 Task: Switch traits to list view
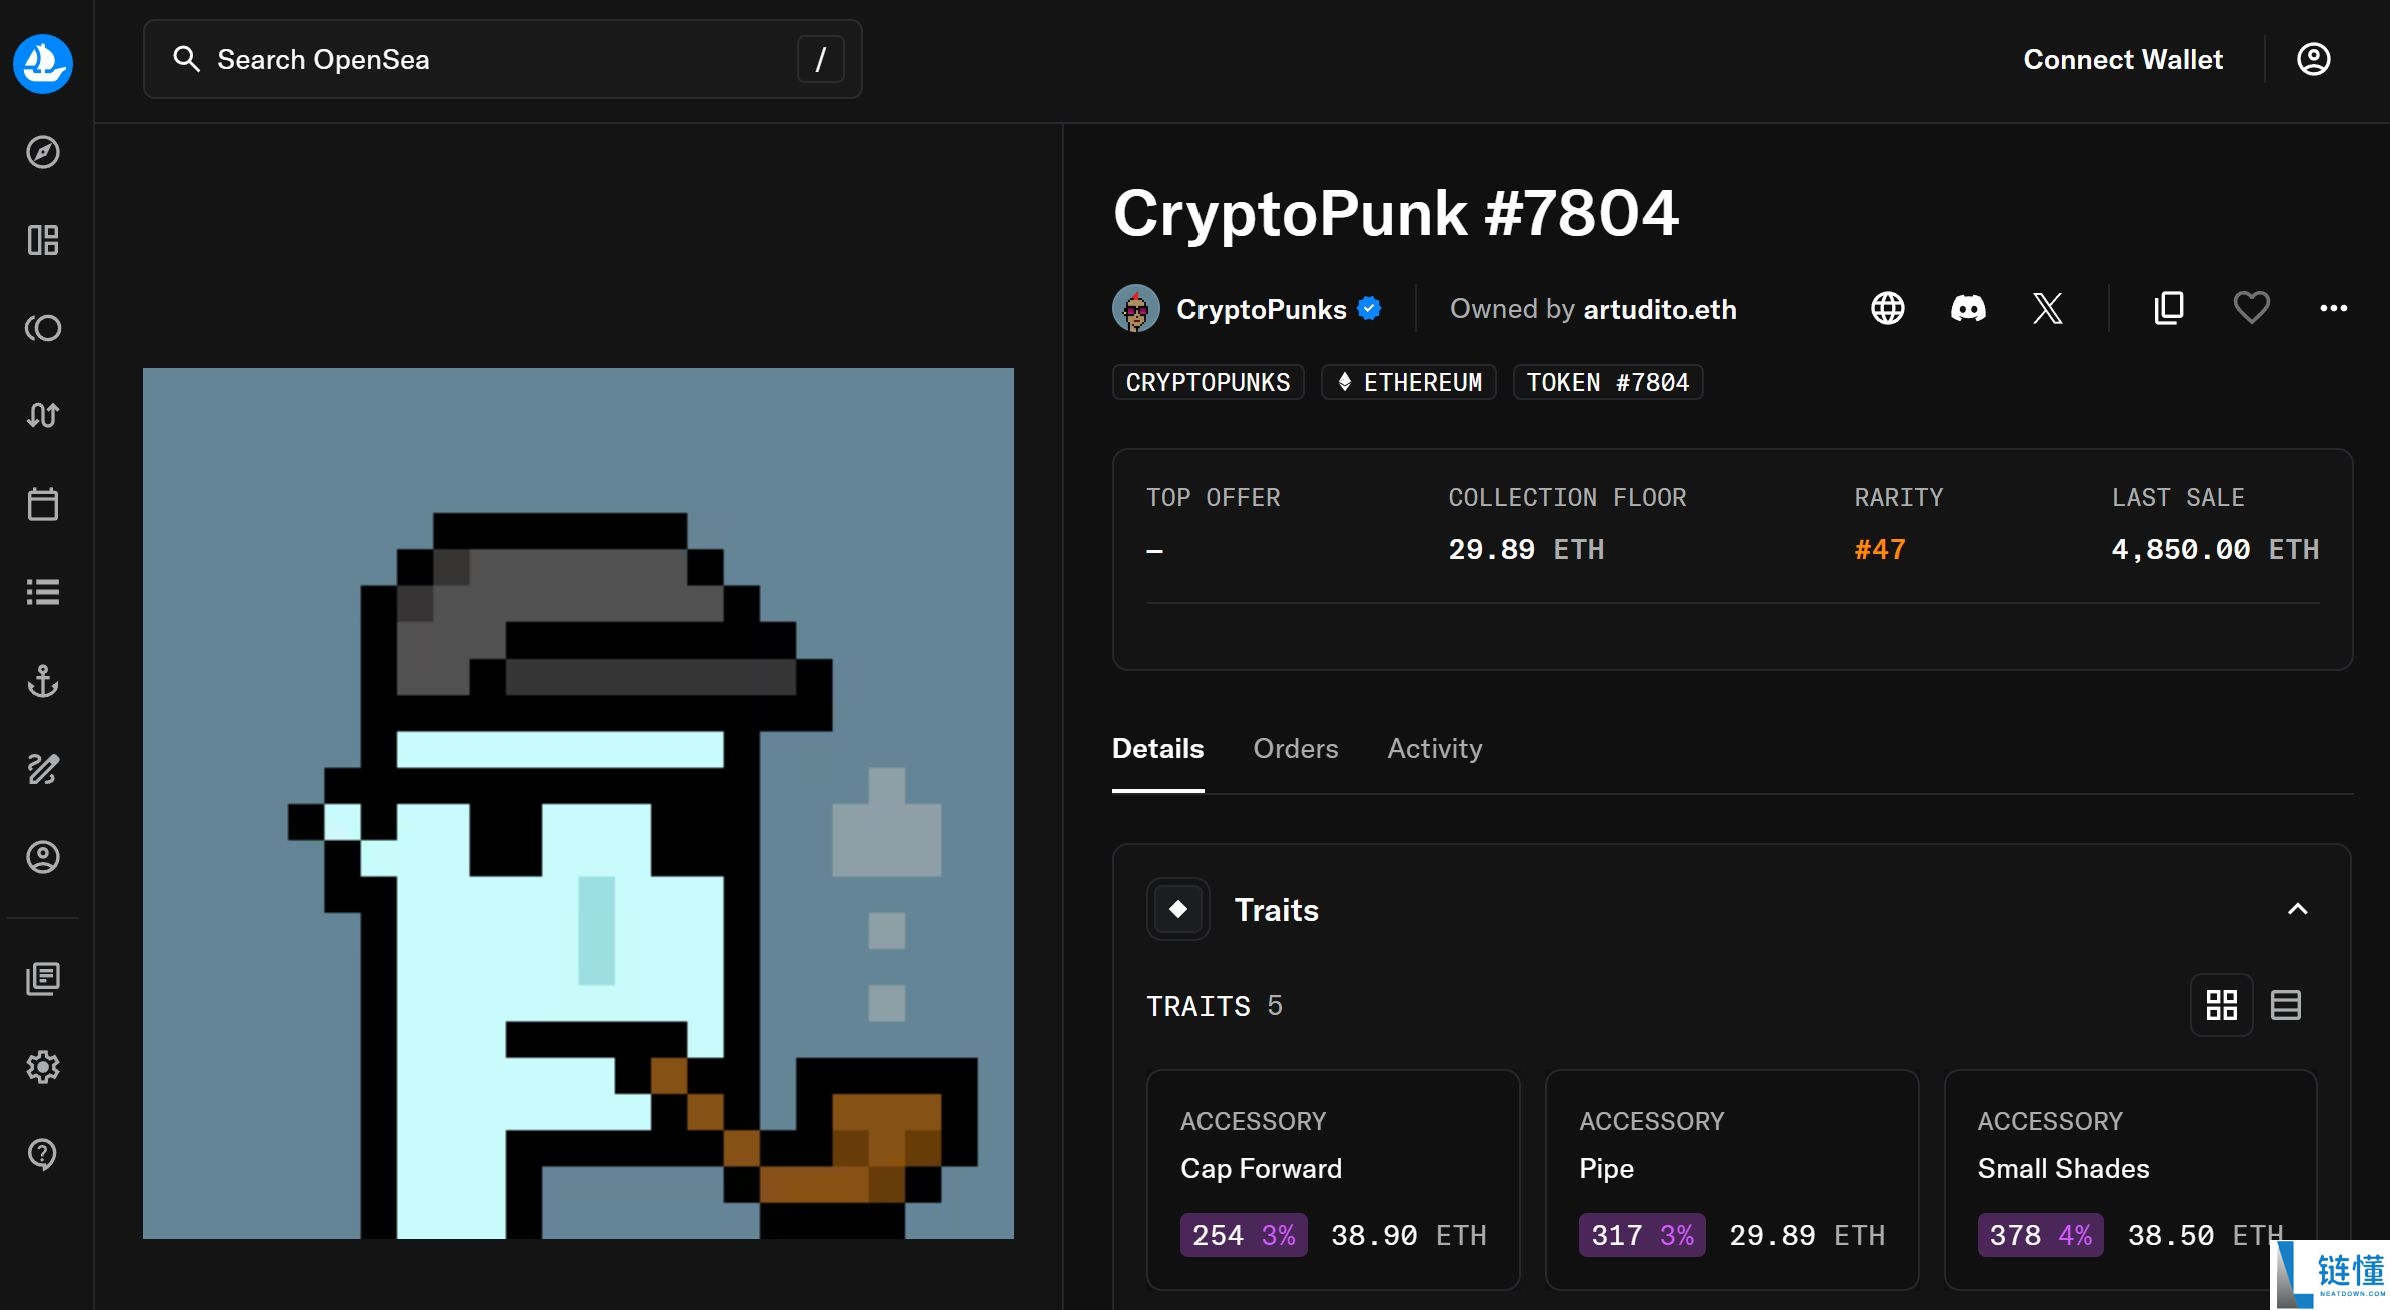pos(2286,1005)
